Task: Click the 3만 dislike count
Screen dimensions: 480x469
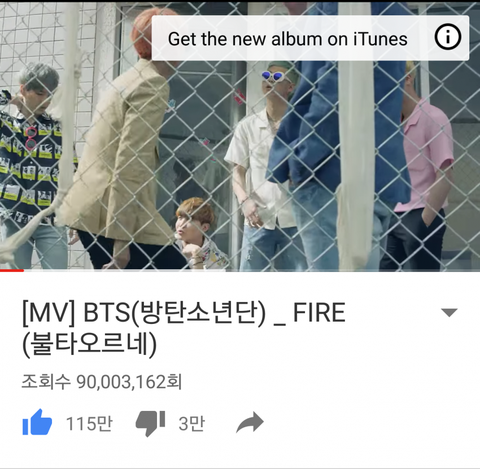Action: (191, 424)
